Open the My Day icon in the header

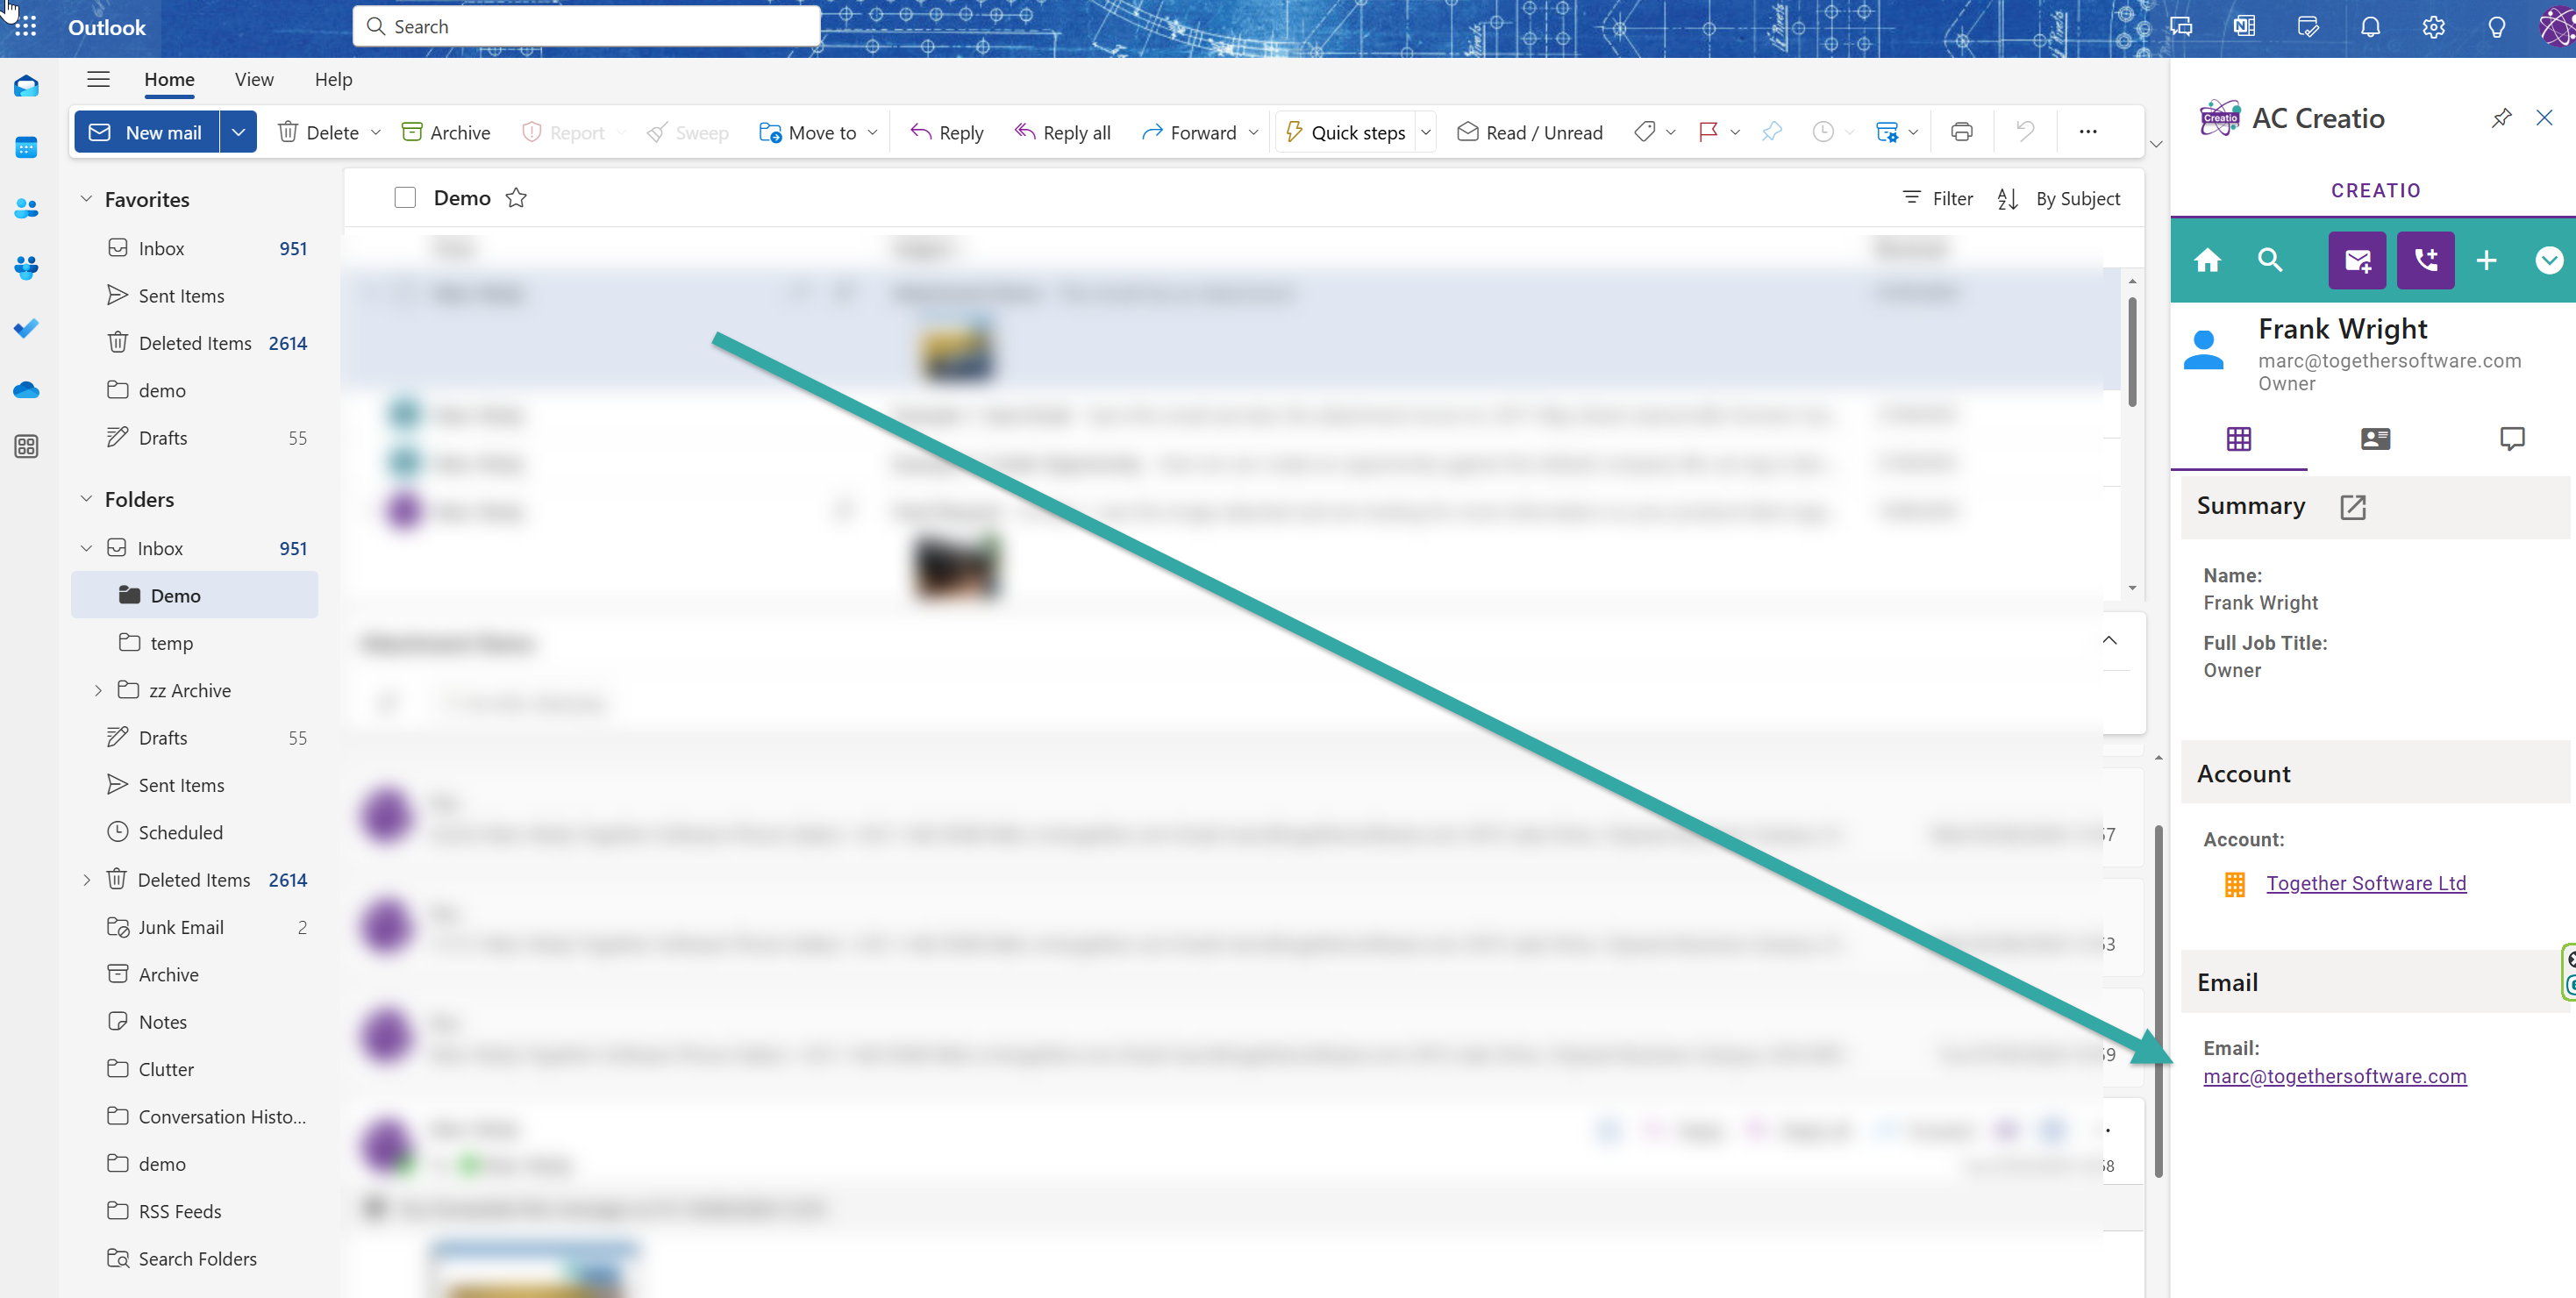[x=2307, y=27]
